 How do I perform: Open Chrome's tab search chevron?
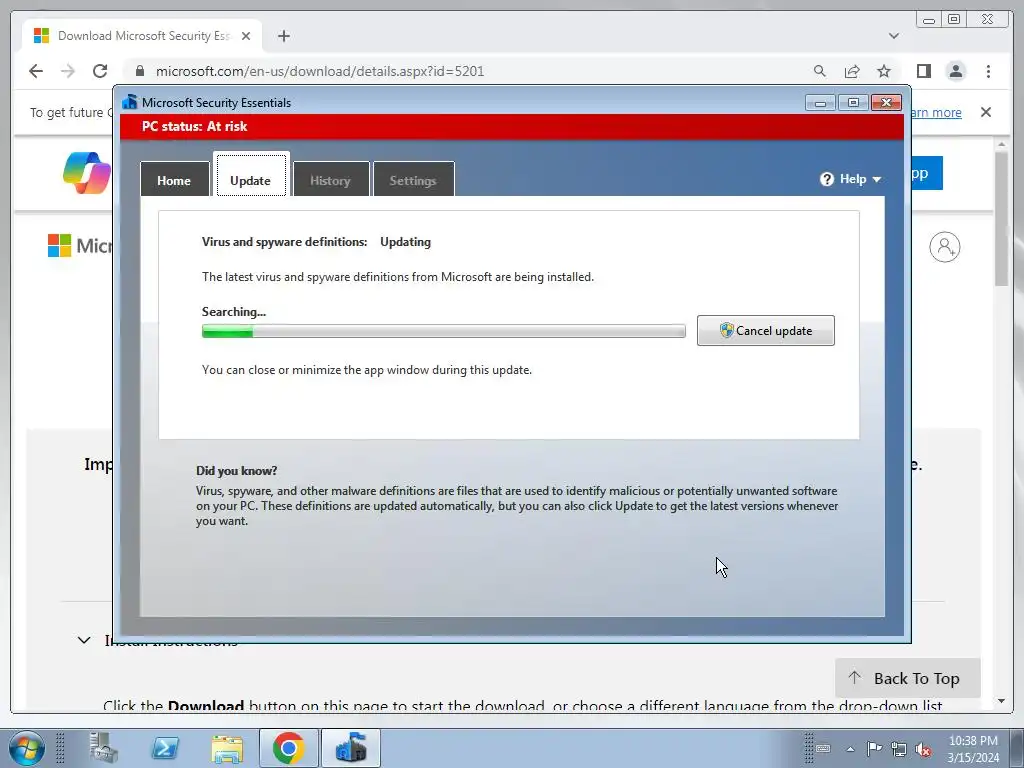pos(894,36)
